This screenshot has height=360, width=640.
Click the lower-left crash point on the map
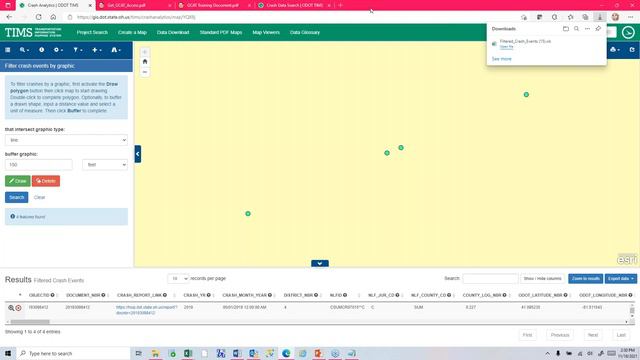pos(248,213)
